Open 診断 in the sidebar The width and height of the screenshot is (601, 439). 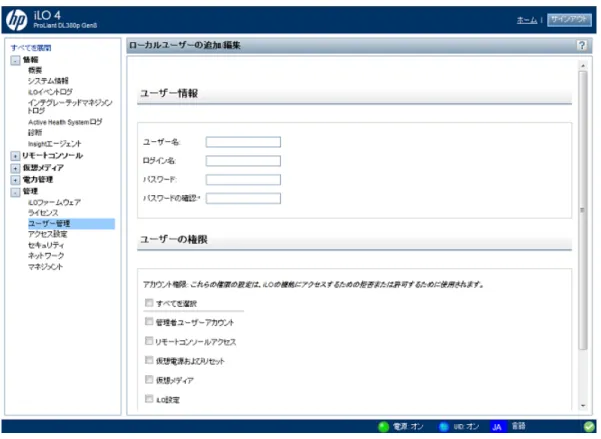tap(35, 133)
